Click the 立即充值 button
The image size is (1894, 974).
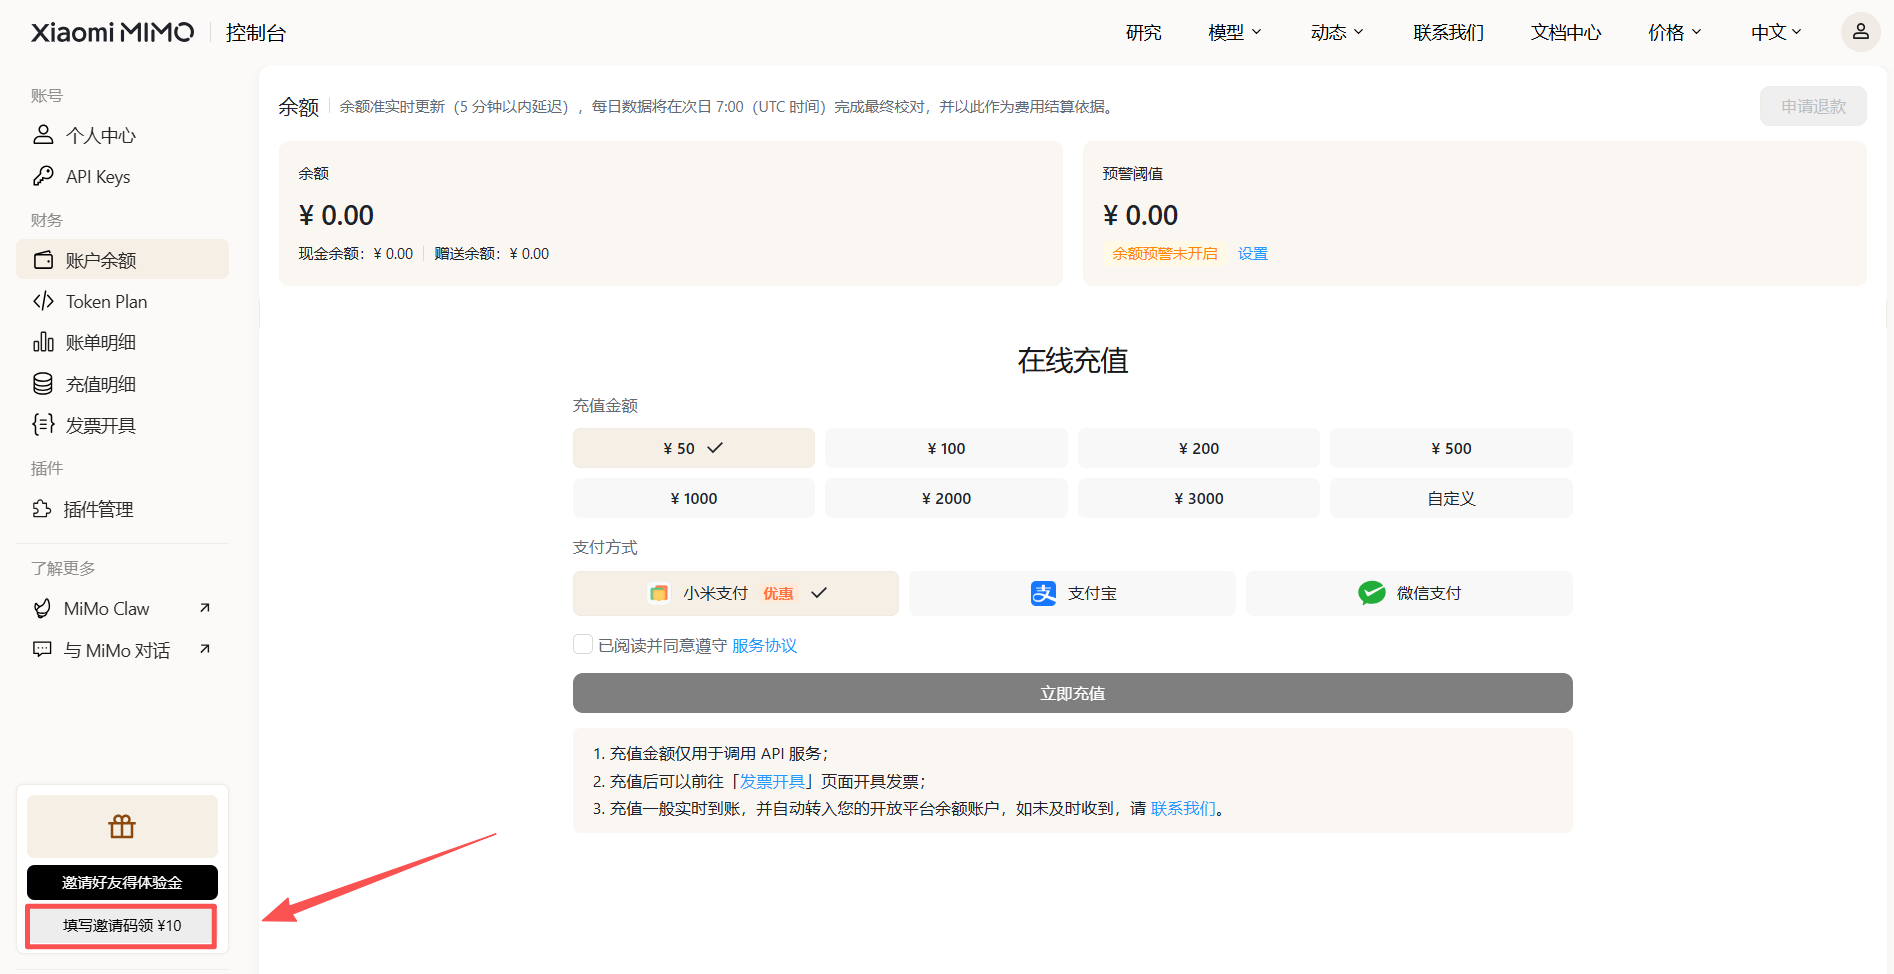1072,693
